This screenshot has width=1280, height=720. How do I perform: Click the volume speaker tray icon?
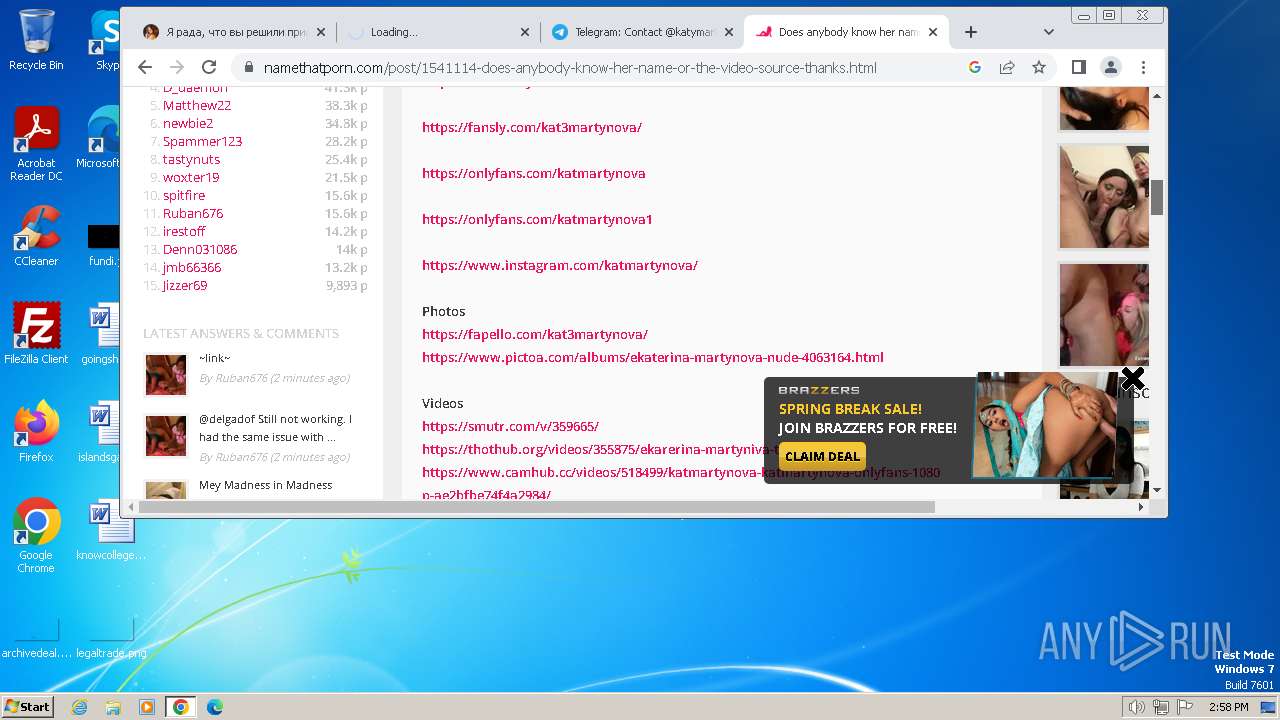(1136, 707)
